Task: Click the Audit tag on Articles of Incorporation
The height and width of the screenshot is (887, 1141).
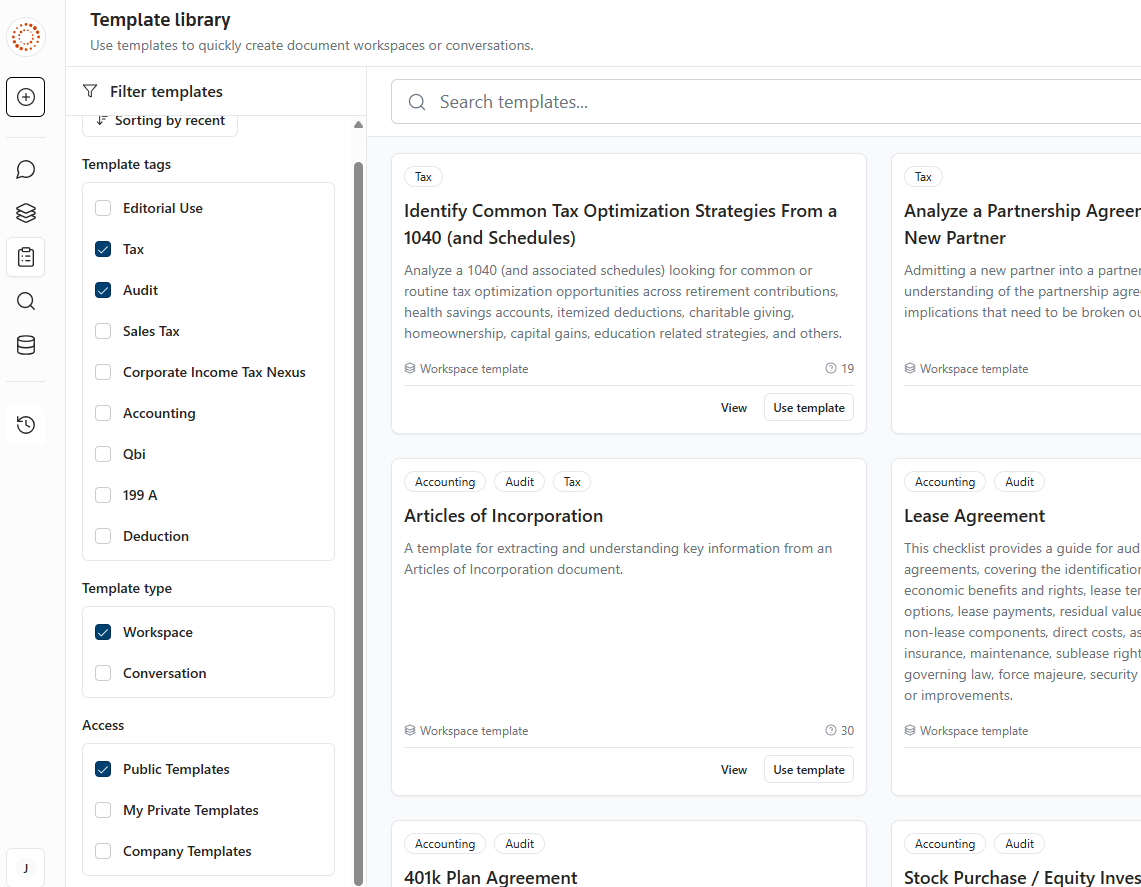Action: pos(519,482)
